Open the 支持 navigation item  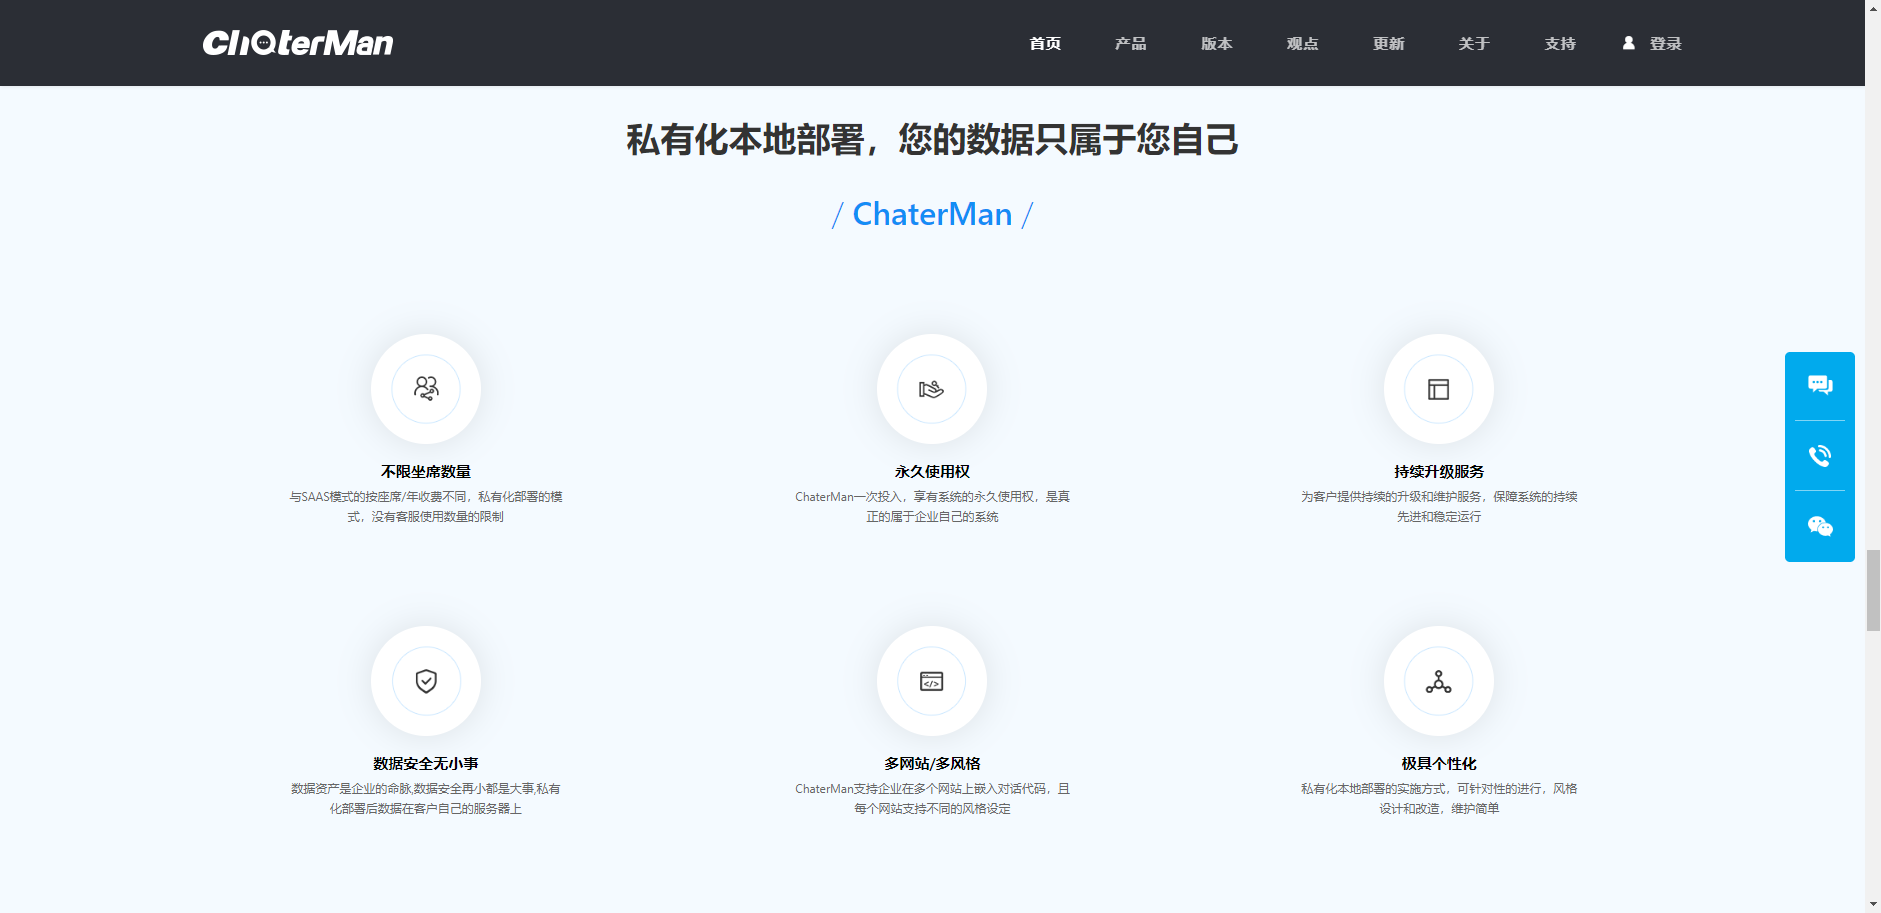[1560, 43]
